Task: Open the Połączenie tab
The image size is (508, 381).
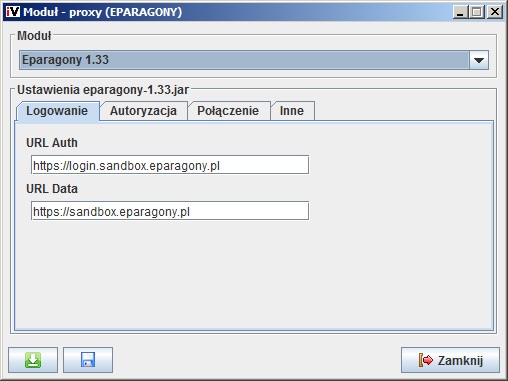Action: pos(228,111)
